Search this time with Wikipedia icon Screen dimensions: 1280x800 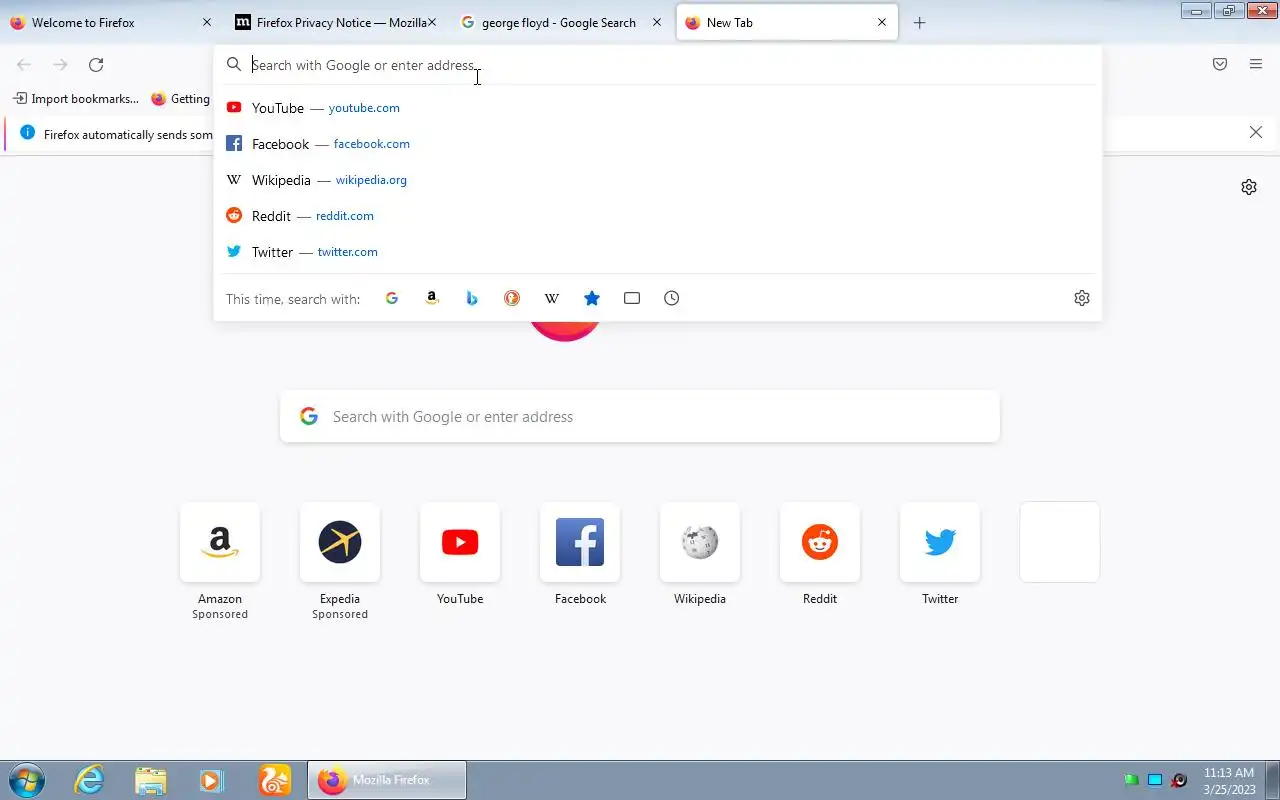[552, 298]
